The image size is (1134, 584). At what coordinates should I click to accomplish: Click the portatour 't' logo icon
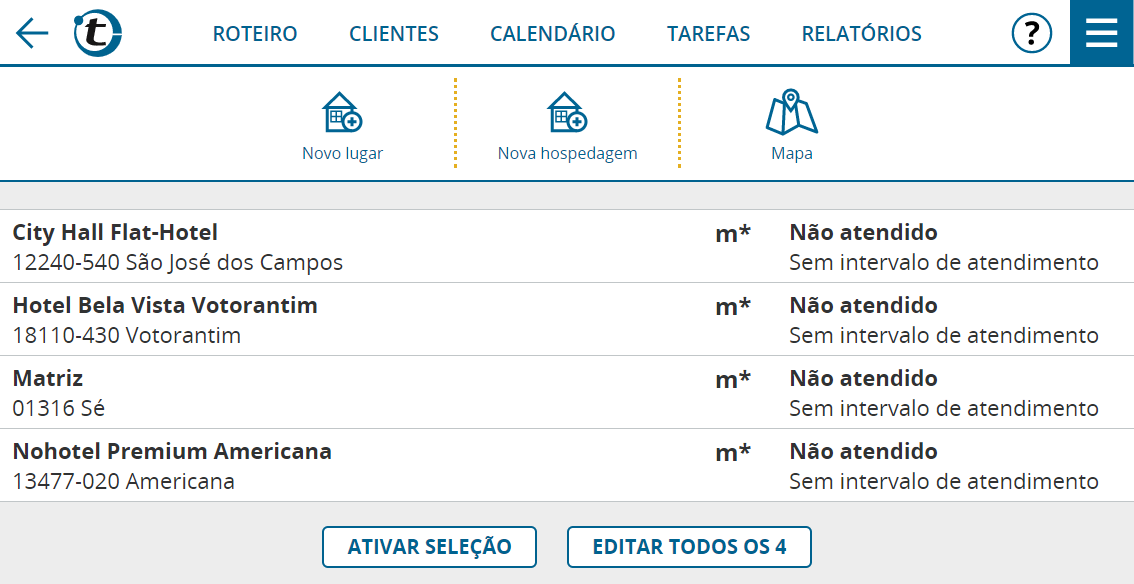98,33
